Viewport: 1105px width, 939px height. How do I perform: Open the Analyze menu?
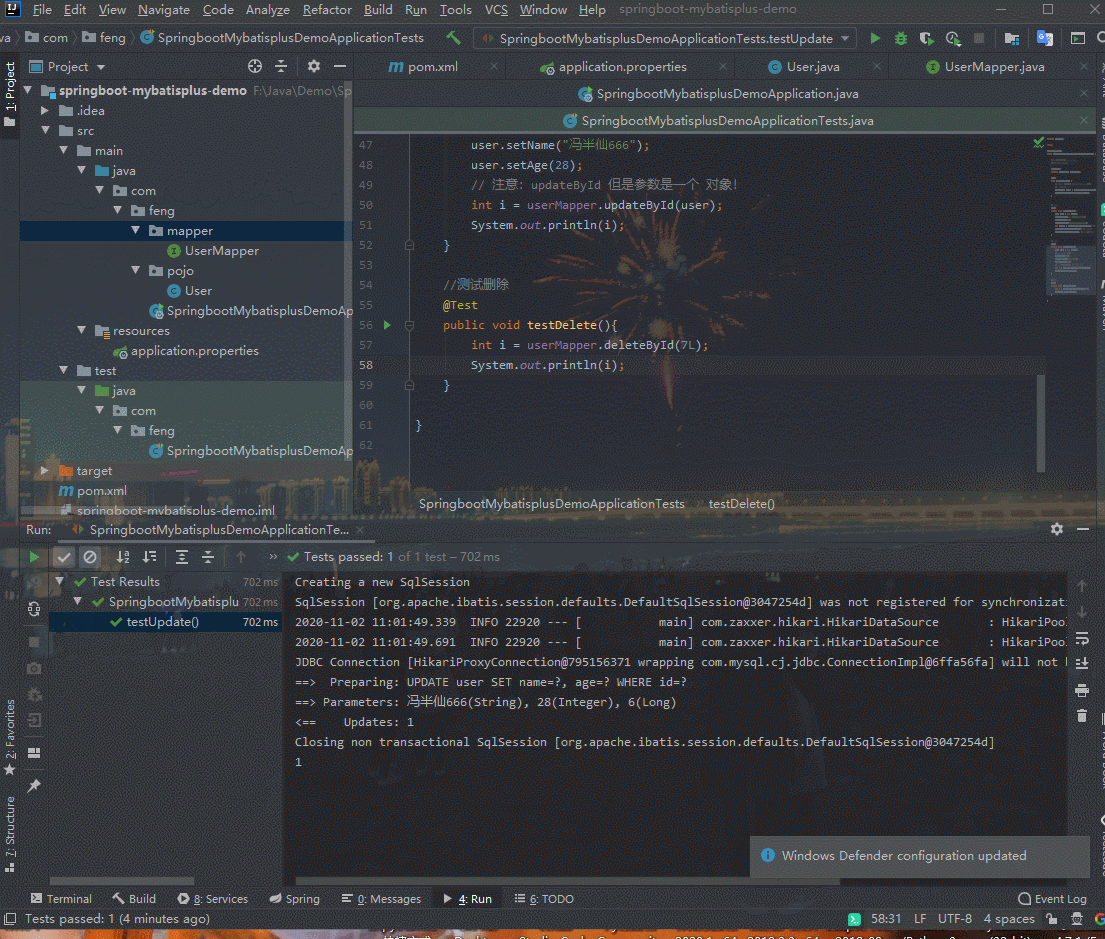click(x=268, y=10)
